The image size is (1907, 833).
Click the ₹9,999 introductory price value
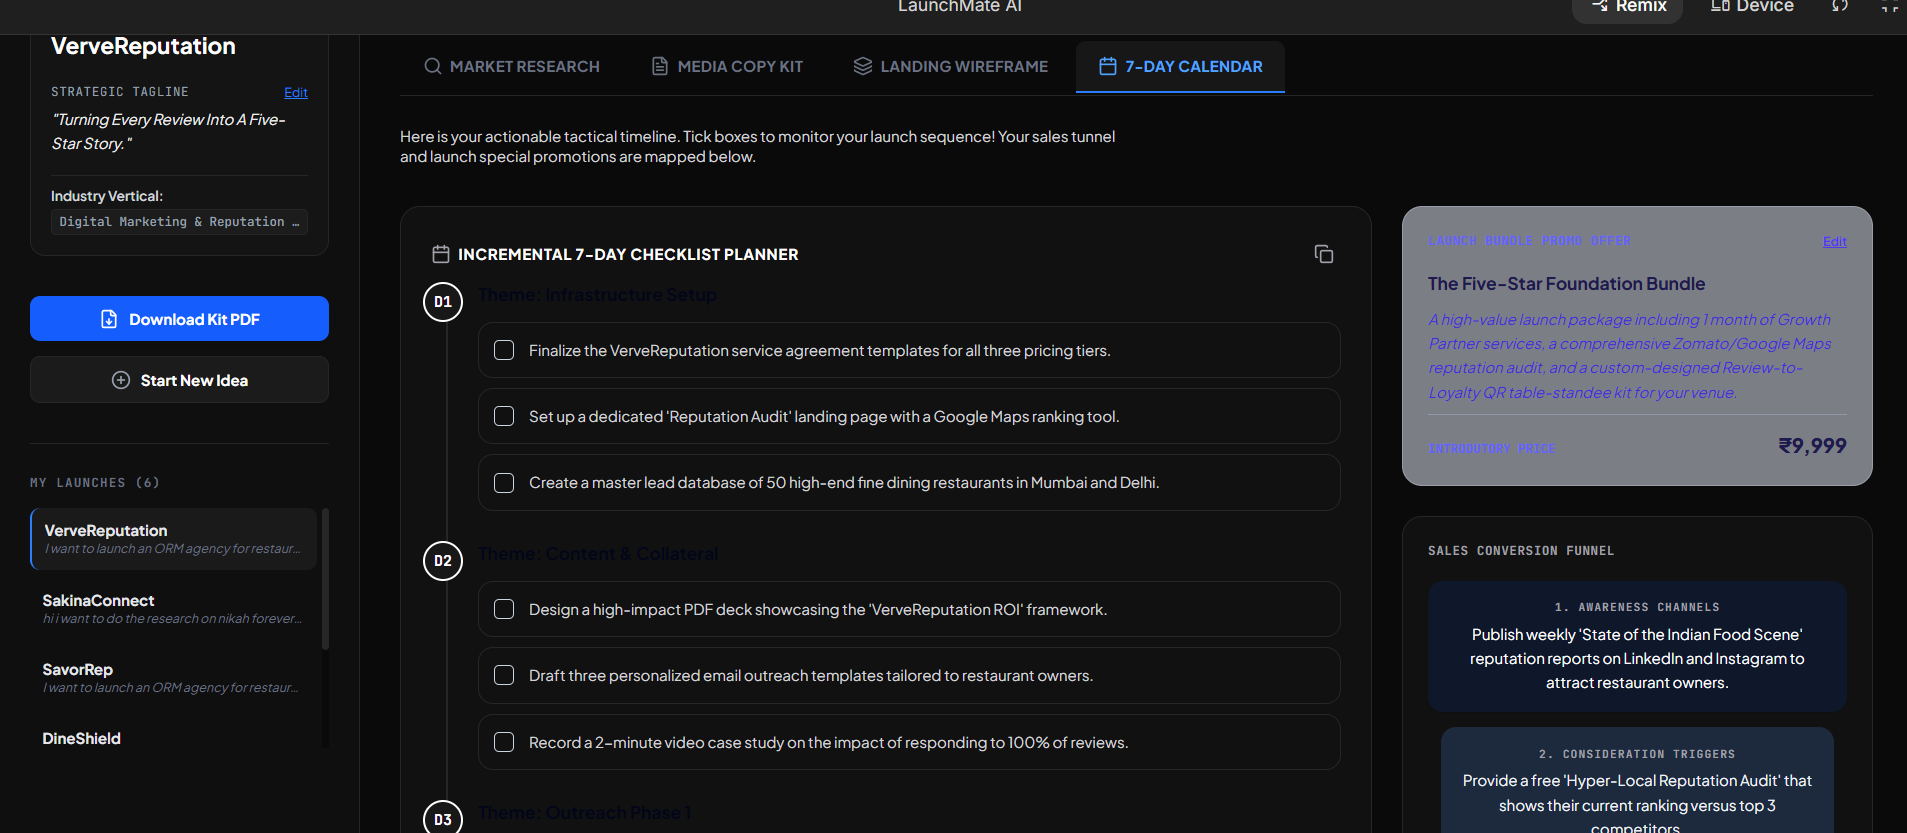pos(1812,446)
